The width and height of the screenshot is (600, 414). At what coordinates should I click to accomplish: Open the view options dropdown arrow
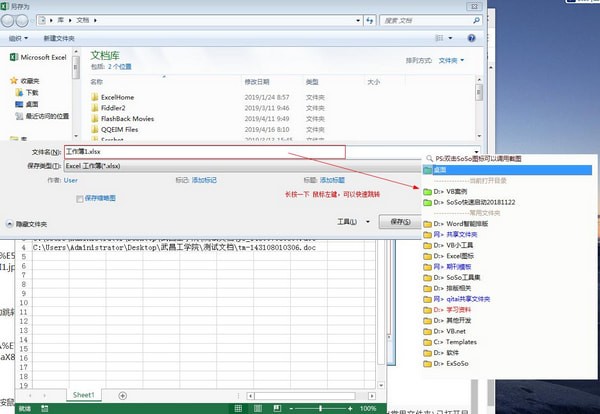pyautogui.click(x=450, y=38)
